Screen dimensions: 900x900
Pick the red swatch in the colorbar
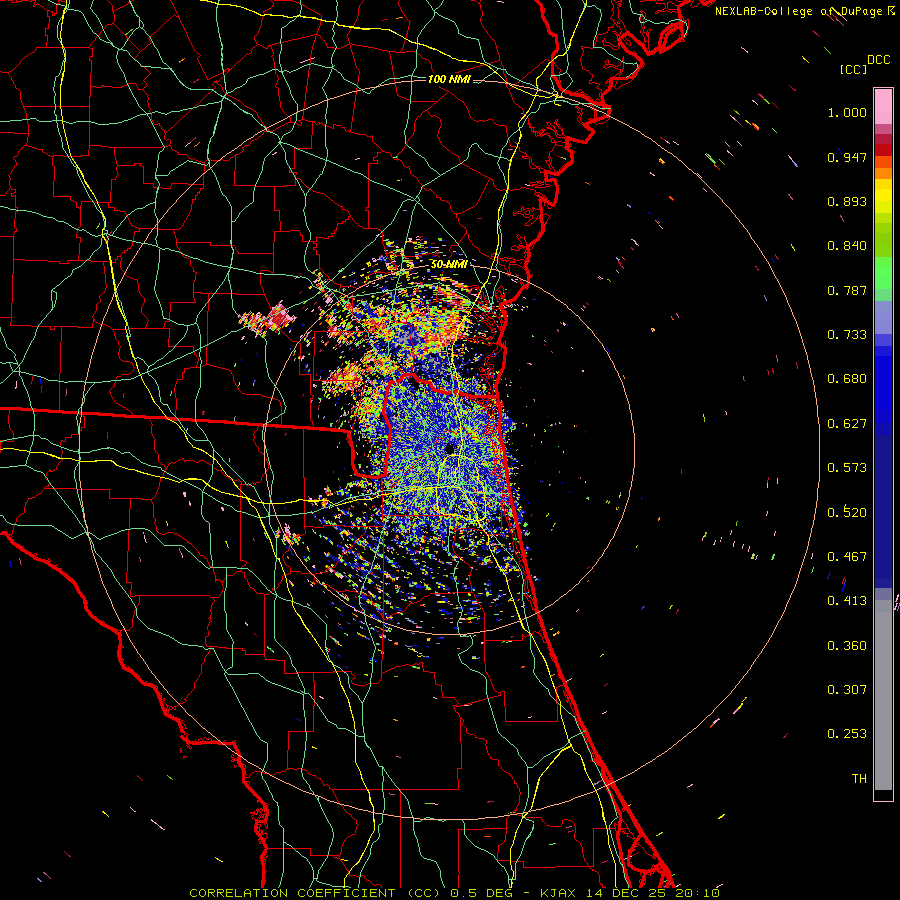[x=883, y=150]
